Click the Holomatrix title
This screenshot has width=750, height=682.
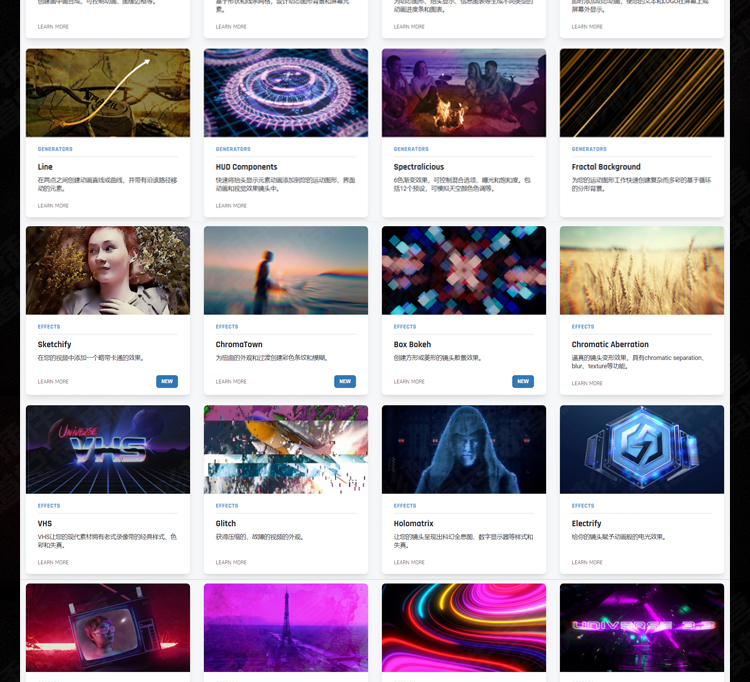[413, 524]
